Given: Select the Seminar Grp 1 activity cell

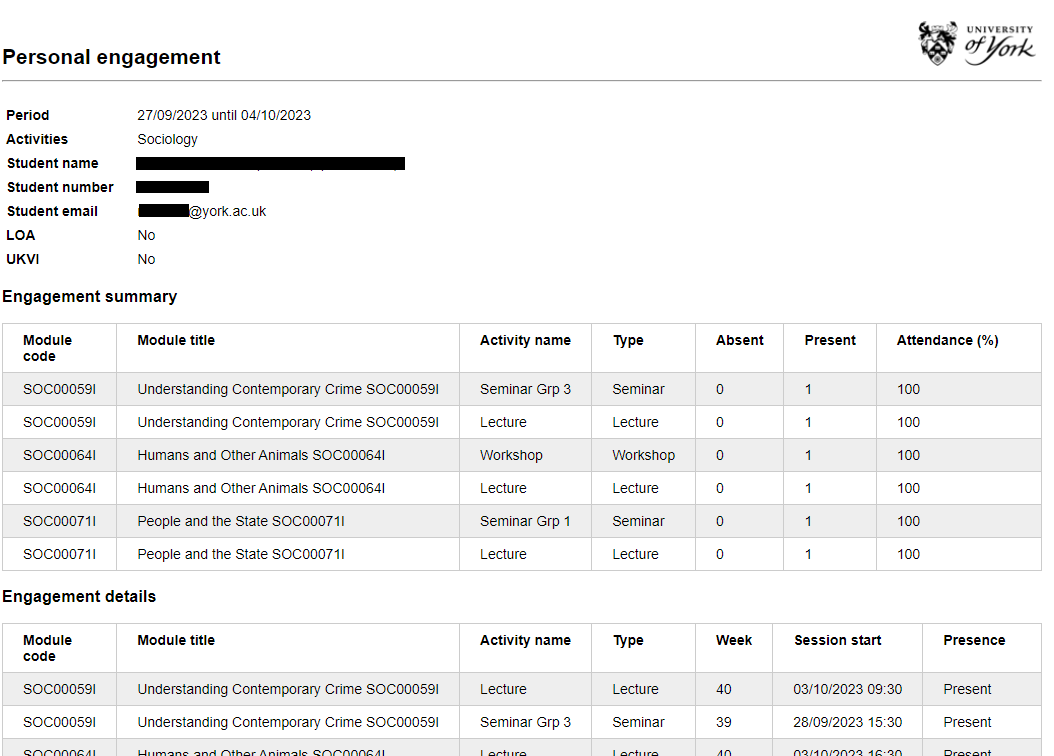Looking at the screenshot, I should (525, 521).
